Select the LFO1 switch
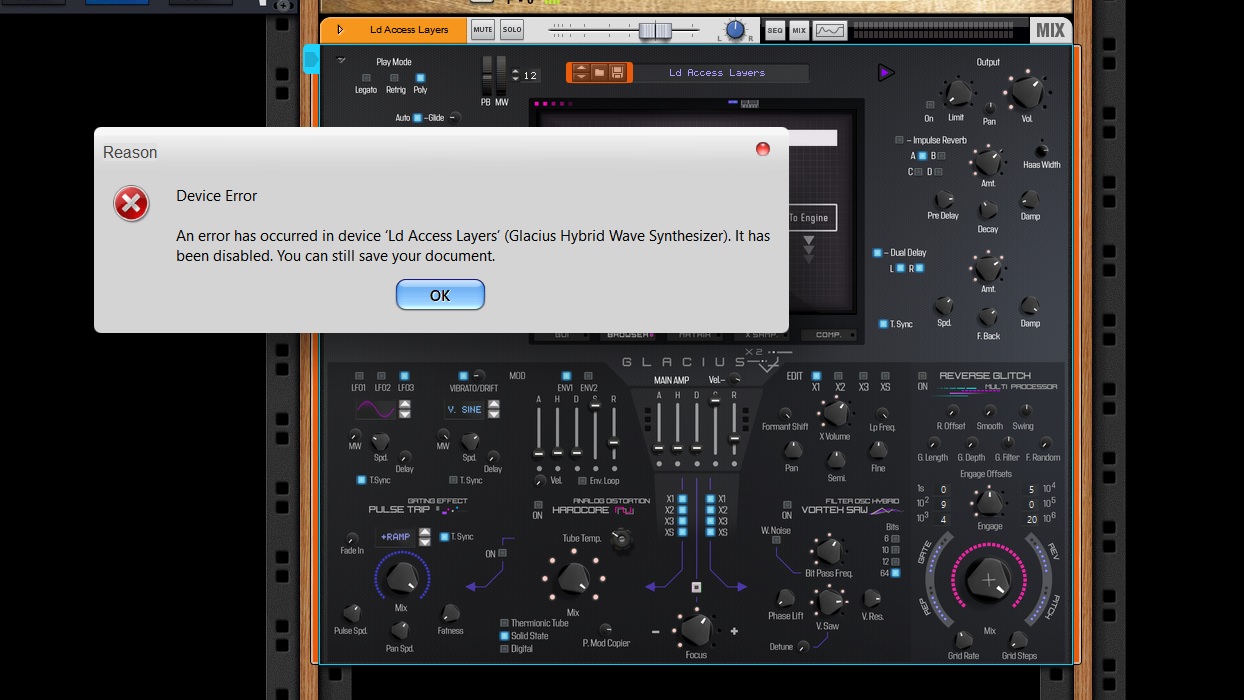 359,376
